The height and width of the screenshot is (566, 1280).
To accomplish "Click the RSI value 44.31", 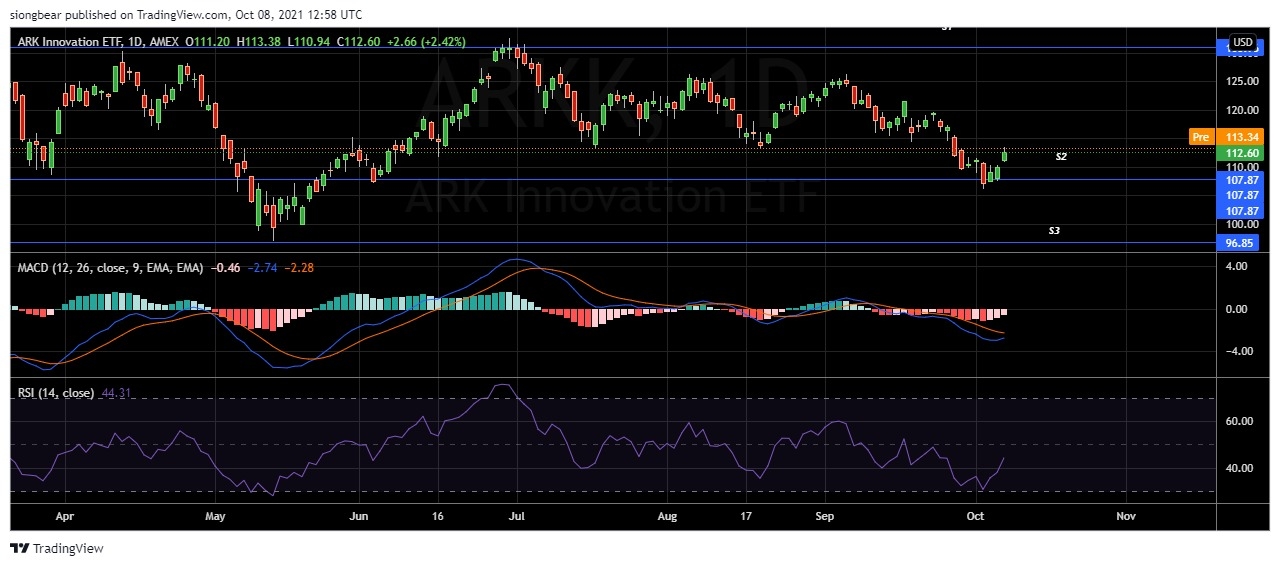I will (x=118, y=393).
